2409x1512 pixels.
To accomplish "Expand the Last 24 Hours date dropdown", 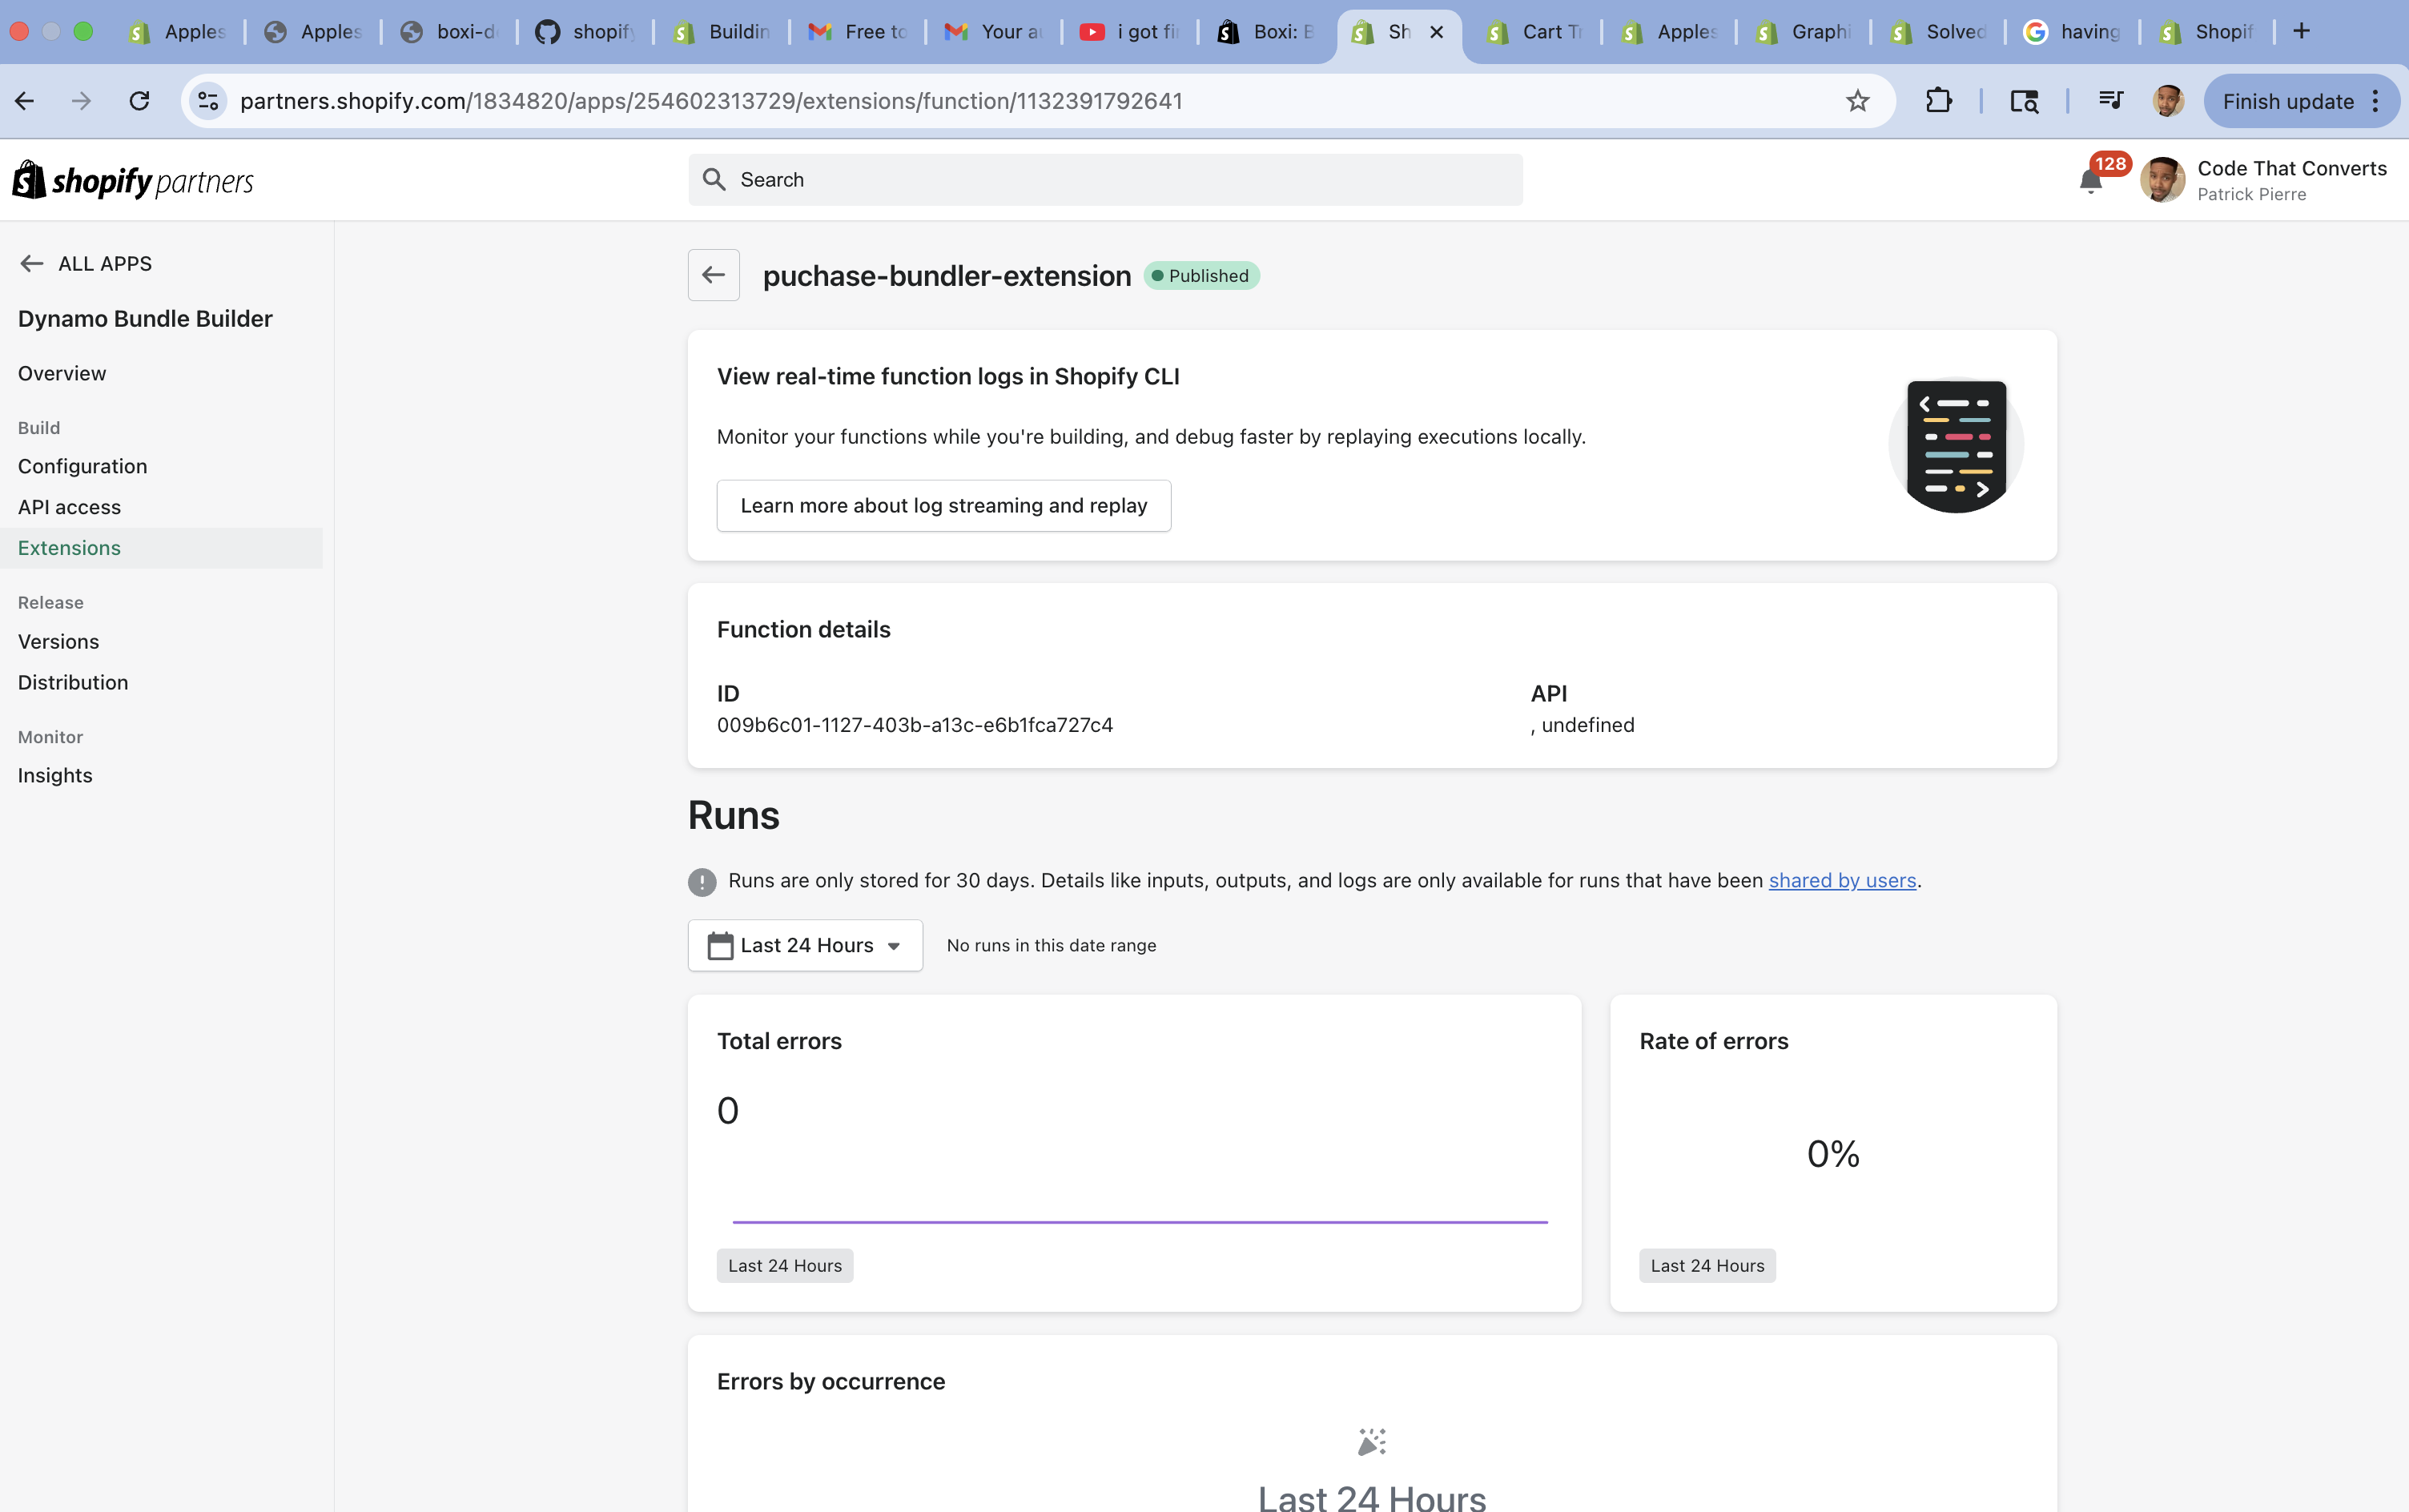I will (x=805, y=945).
